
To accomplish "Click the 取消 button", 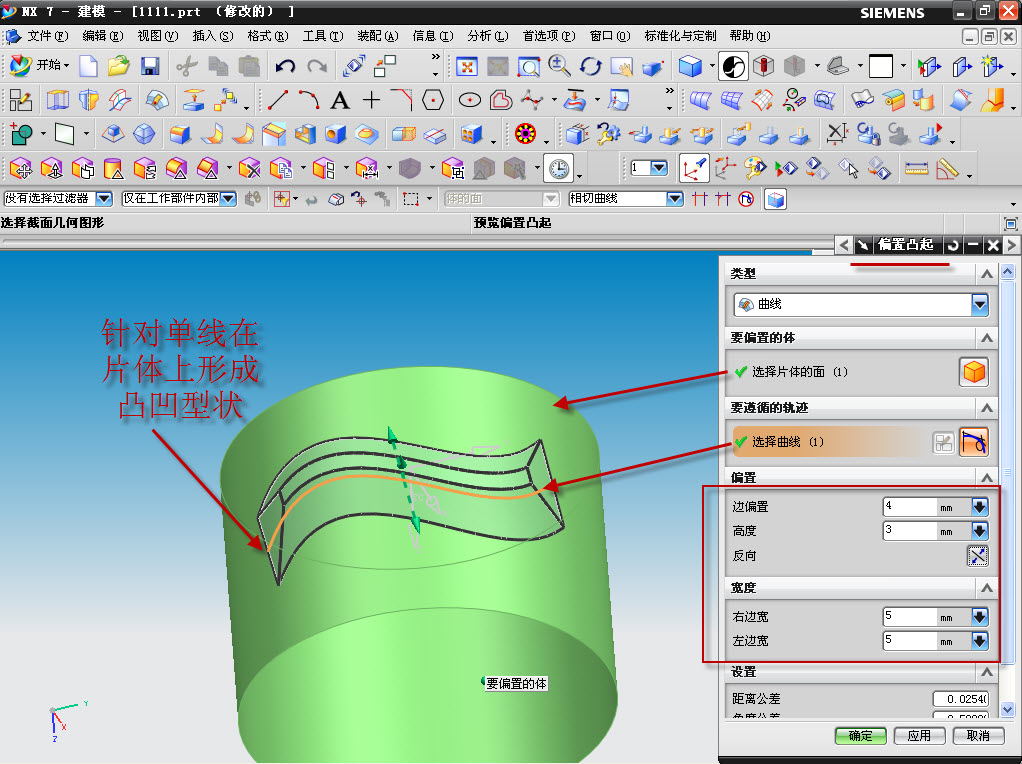I will [978, 736].
